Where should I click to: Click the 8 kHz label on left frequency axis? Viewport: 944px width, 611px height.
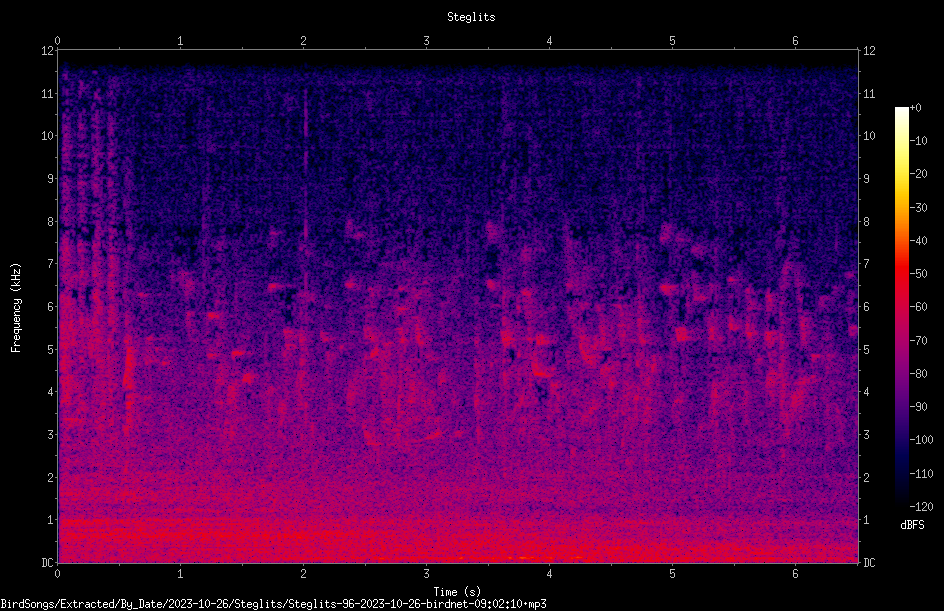(x=51, y=221)
